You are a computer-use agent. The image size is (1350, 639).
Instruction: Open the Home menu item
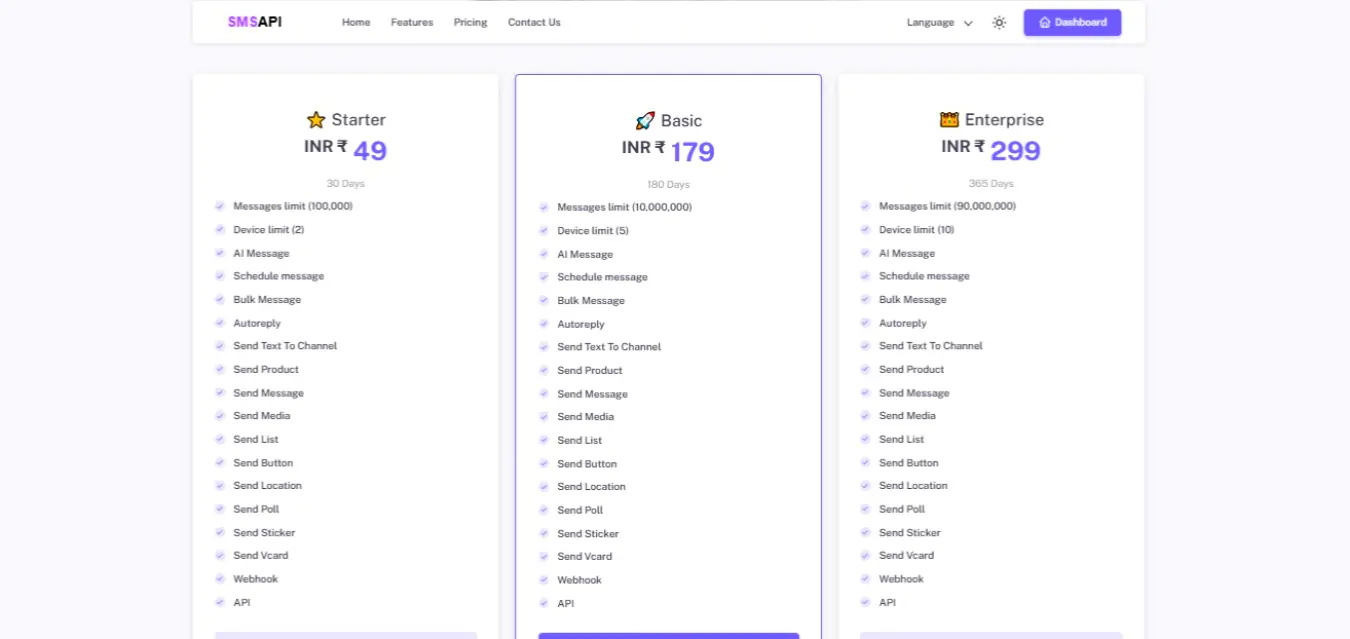[356, 22]
